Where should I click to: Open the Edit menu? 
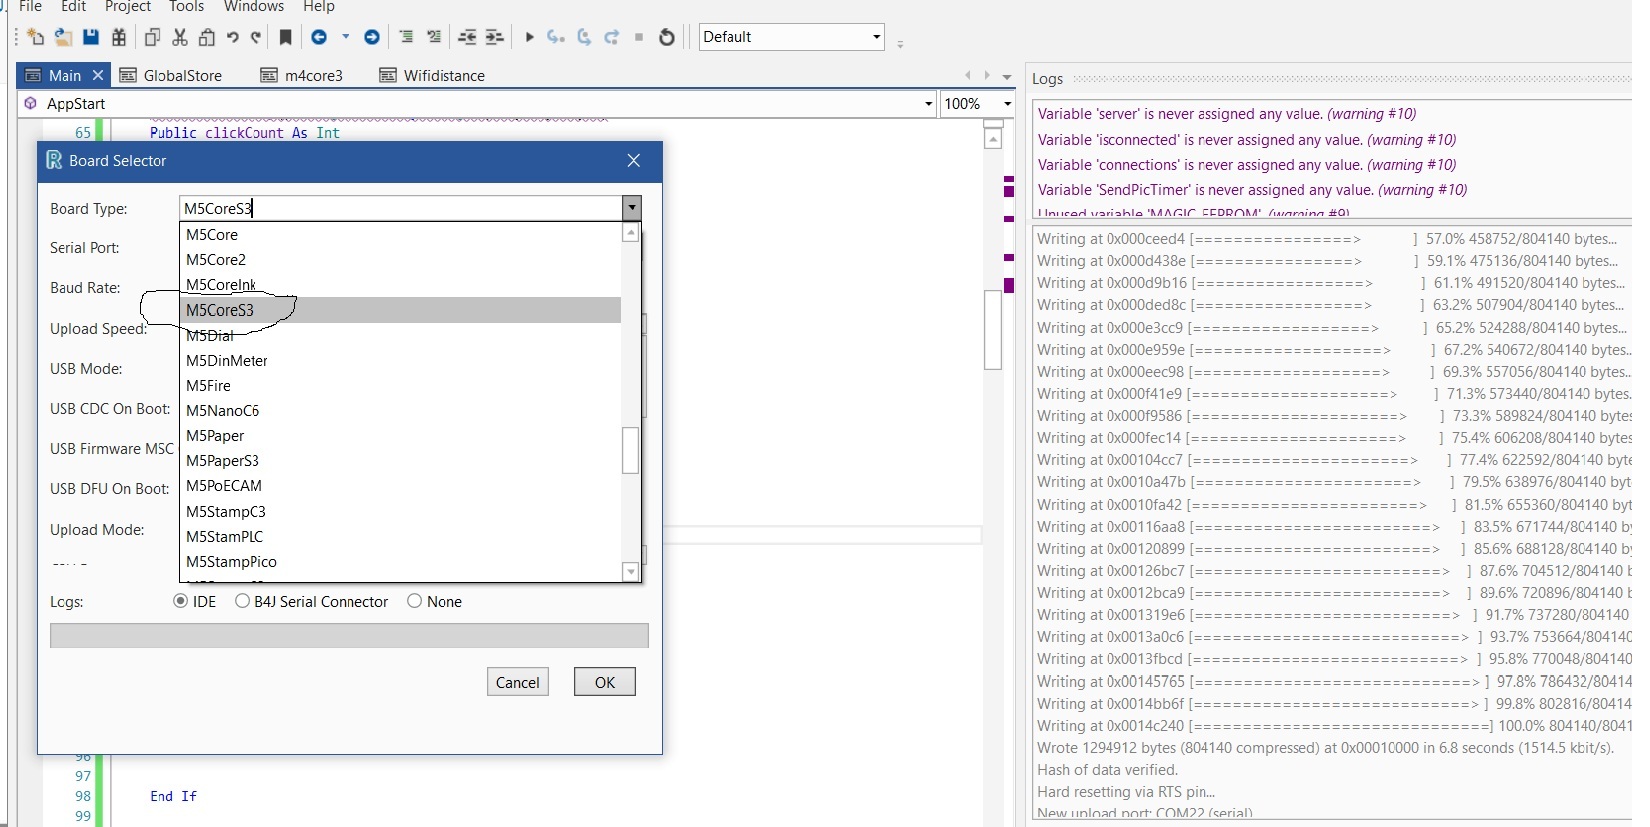pyautogui.click(x=74, y=7)
